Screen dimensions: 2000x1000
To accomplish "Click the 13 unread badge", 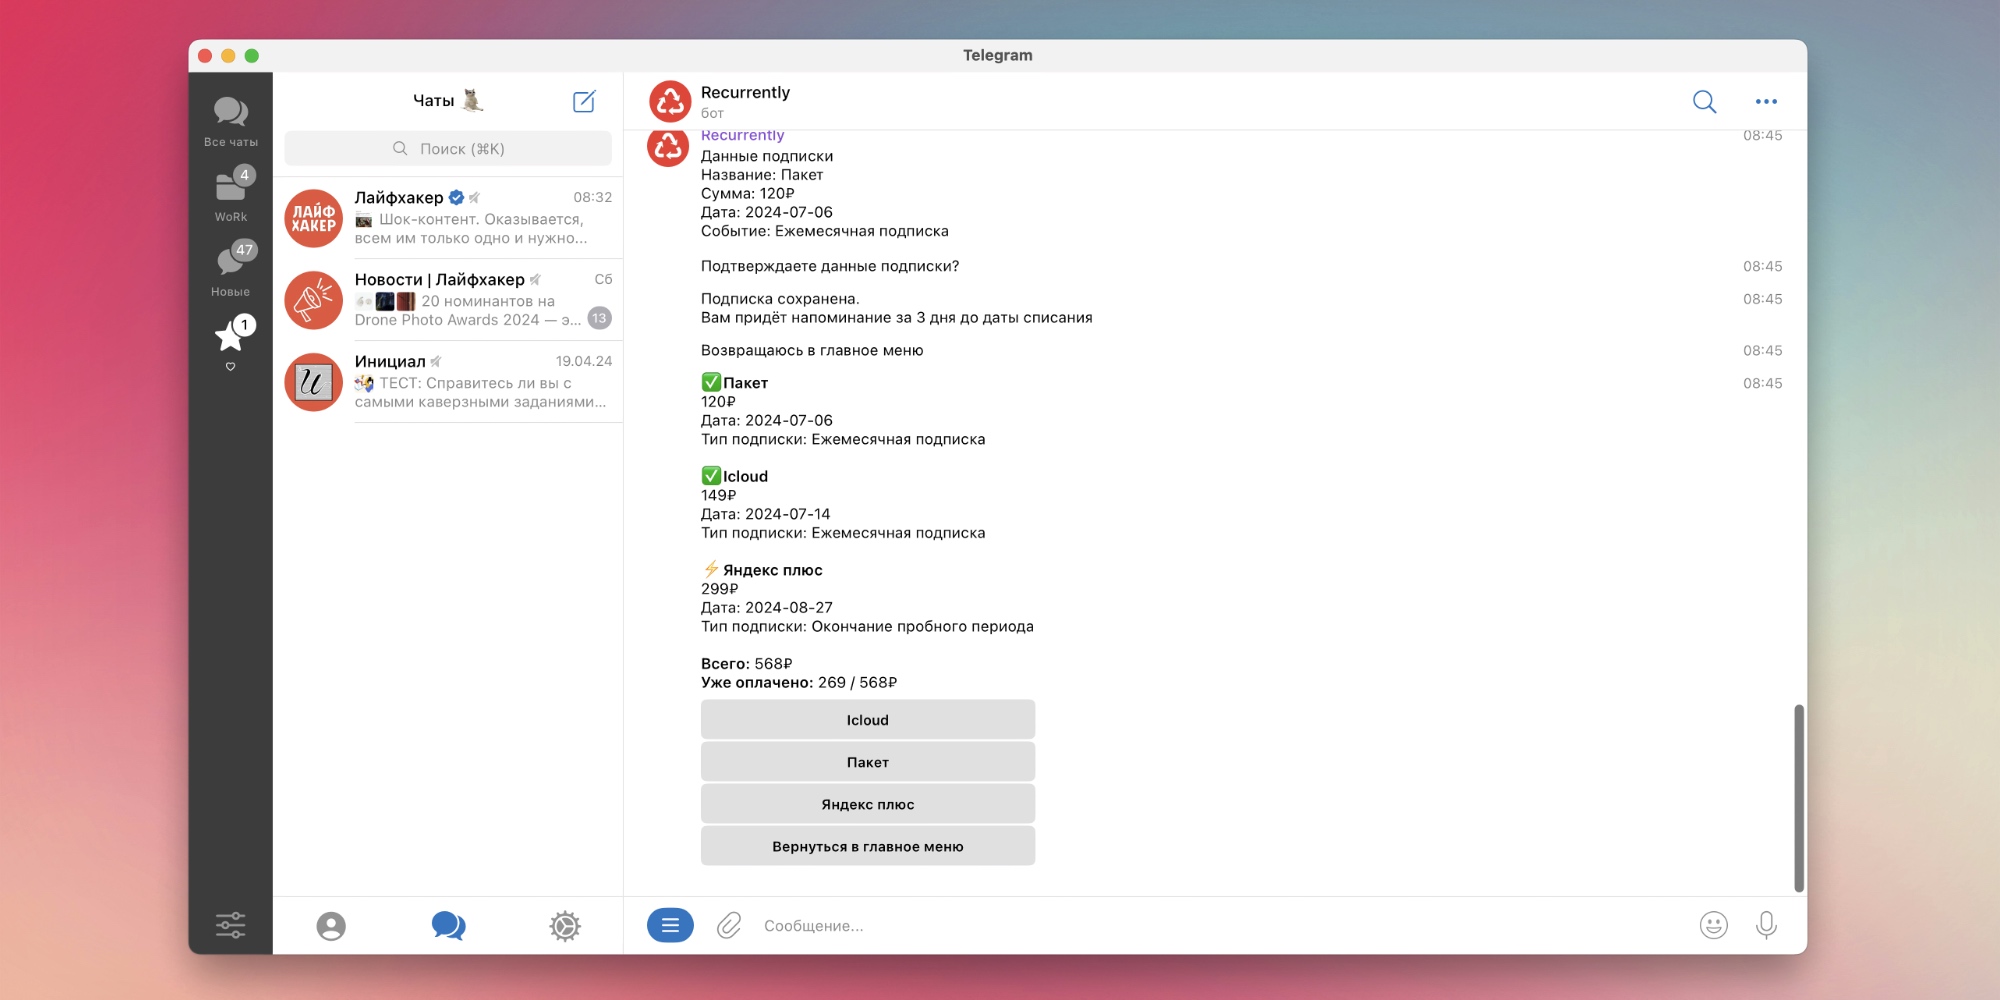I will pos(599,319).
